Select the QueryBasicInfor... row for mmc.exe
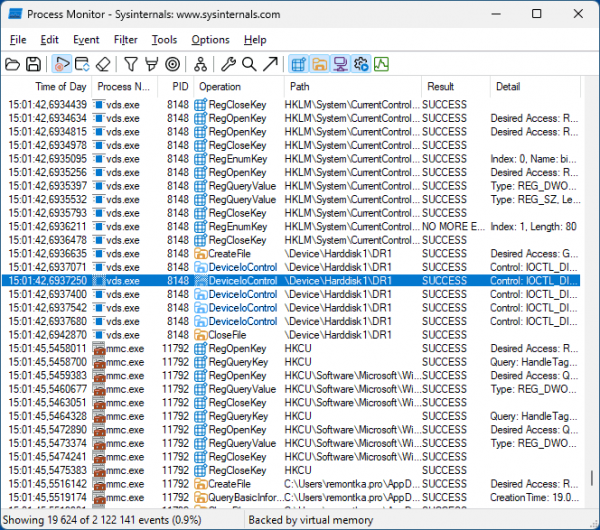Screen dimensions: 600x530 click(x=291, y=497)
